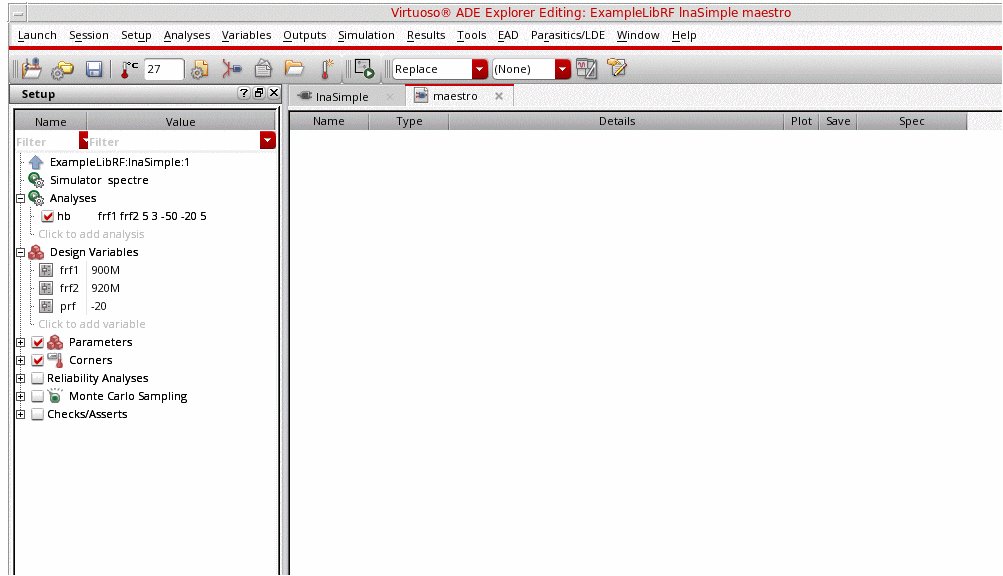This screenshot has width=1003, height=576.
Task: Click the red analyses selection icon
Action: 232,68
